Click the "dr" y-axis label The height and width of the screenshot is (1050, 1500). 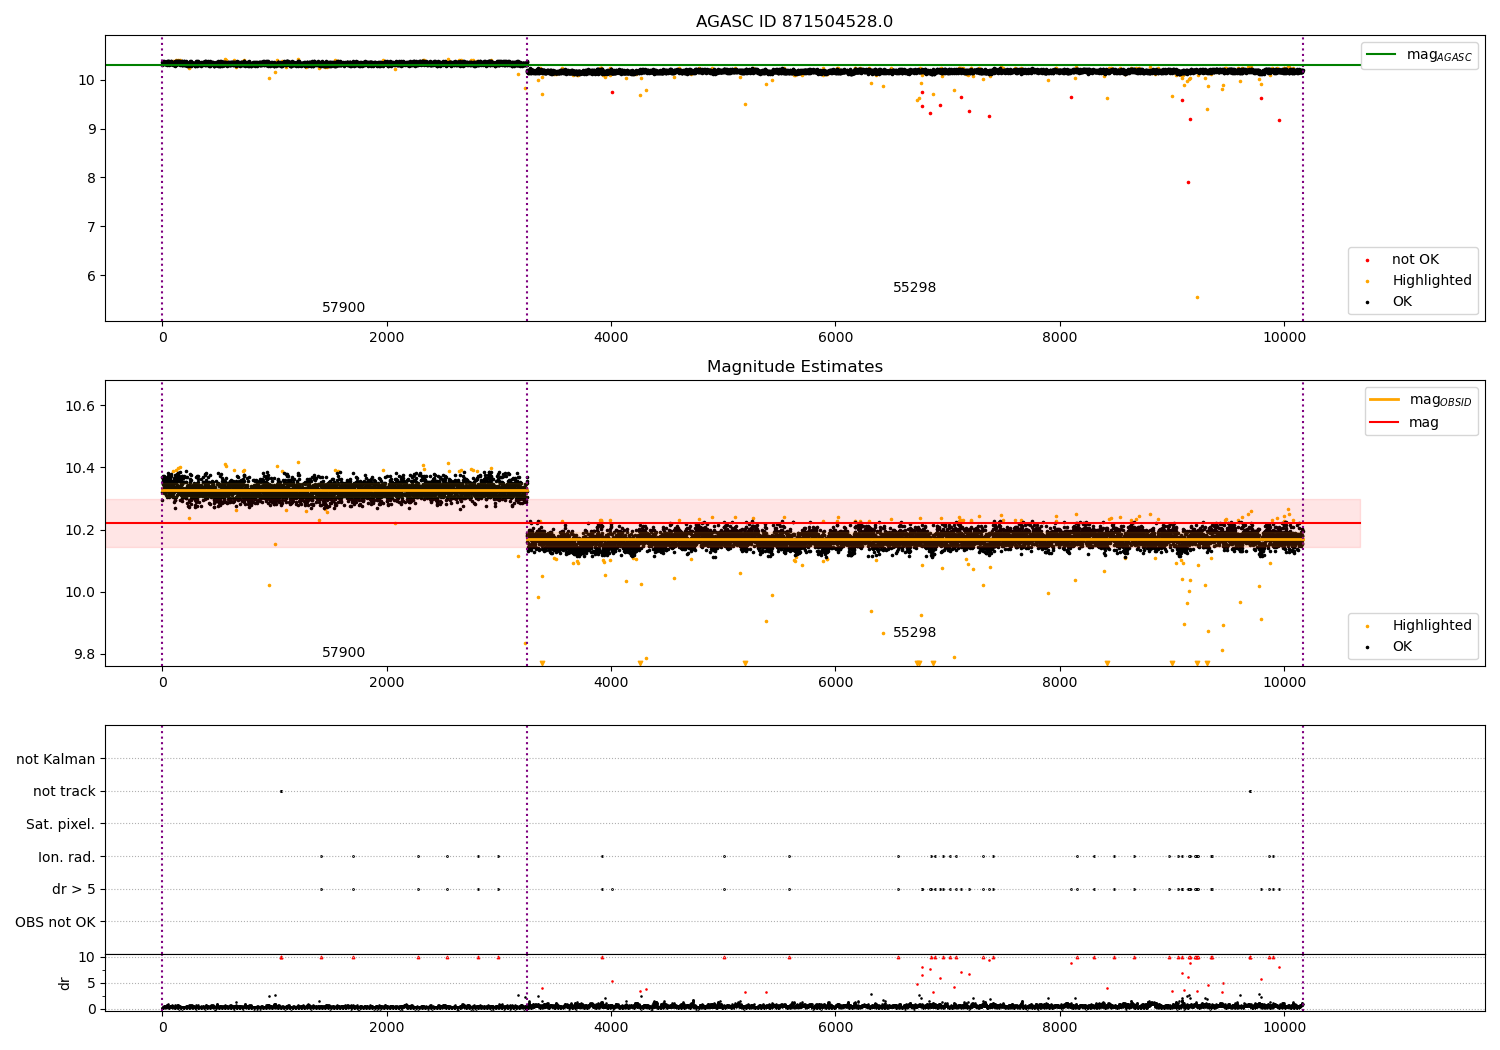tap(65, 983)
